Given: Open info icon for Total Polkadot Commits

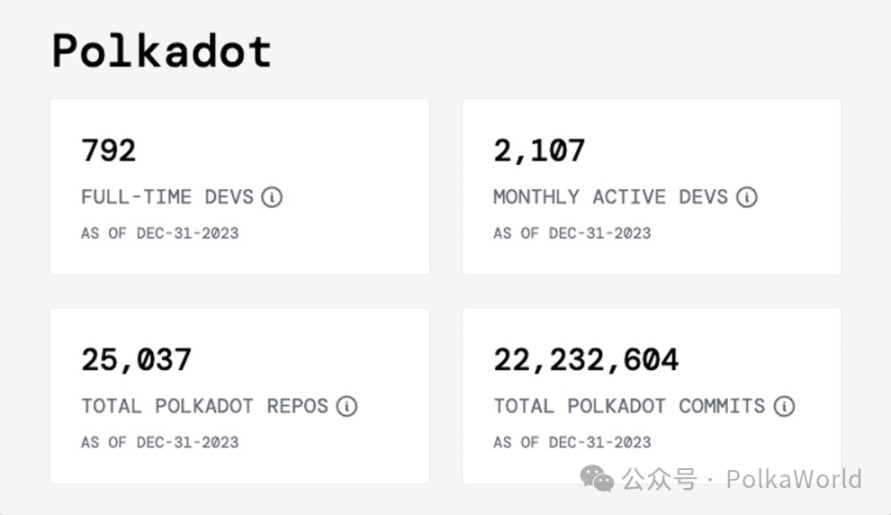Looking at the screenshot, I should tap(785, 406).
